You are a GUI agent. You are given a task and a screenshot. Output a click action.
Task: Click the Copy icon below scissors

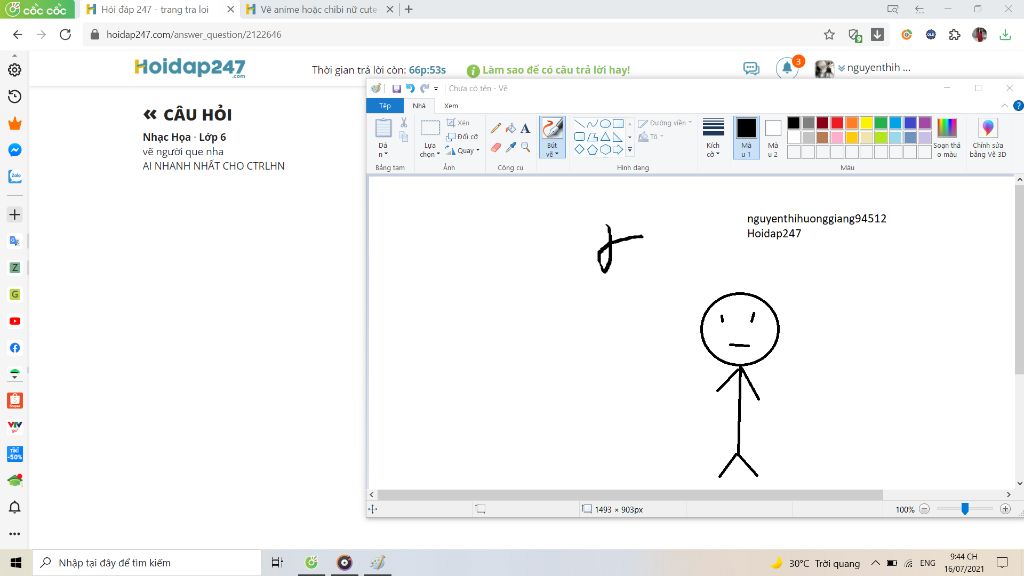pyautogui.click(x=404, y=136)
